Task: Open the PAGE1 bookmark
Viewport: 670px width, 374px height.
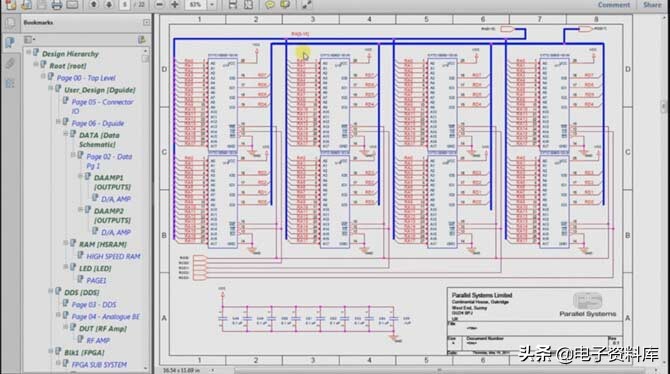Action: tap(96, 280)
